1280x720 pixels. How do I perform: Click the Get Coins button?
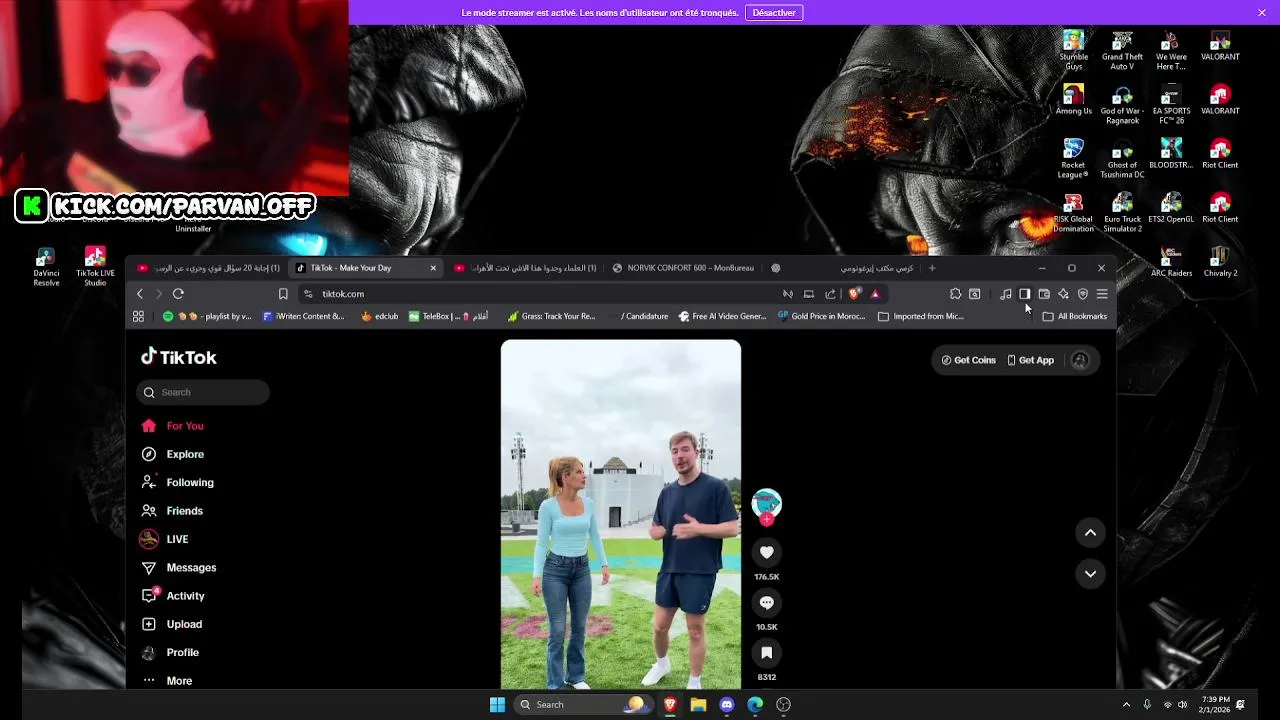point(969,360)
